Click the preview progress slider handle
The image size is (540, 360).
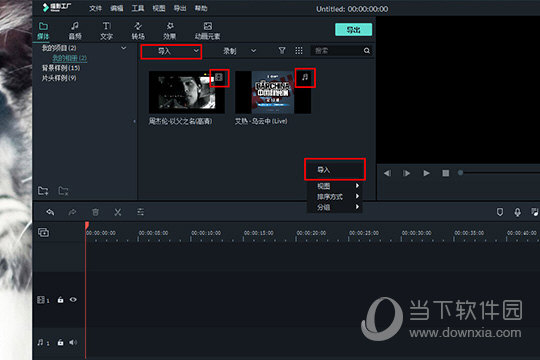[460, 173]
